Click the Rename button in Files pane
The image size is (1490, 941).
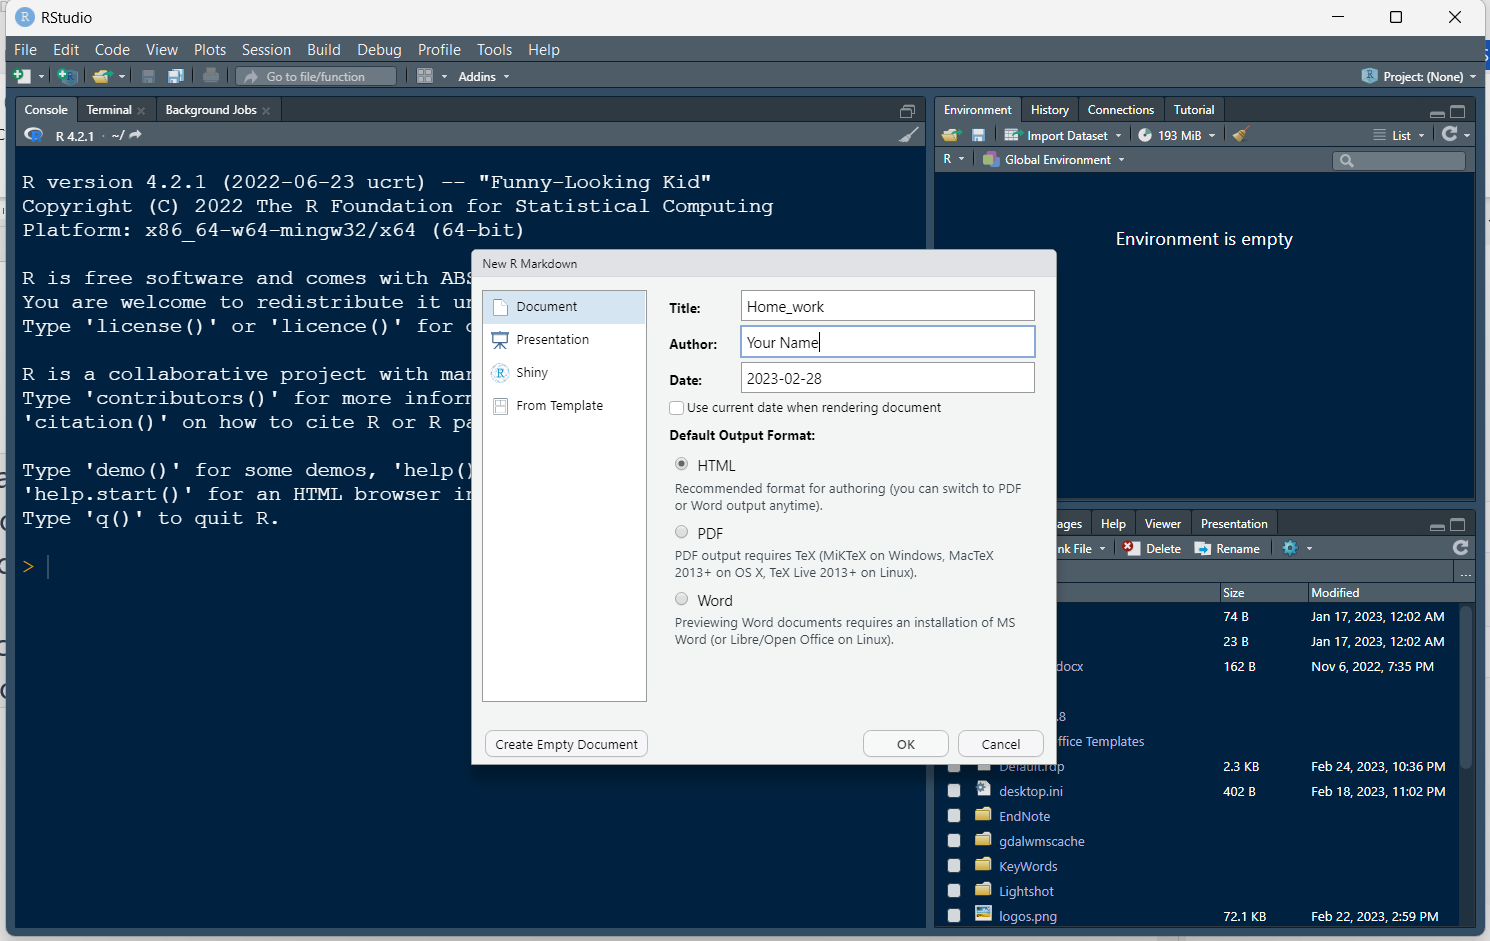(x=1227, y=548)
